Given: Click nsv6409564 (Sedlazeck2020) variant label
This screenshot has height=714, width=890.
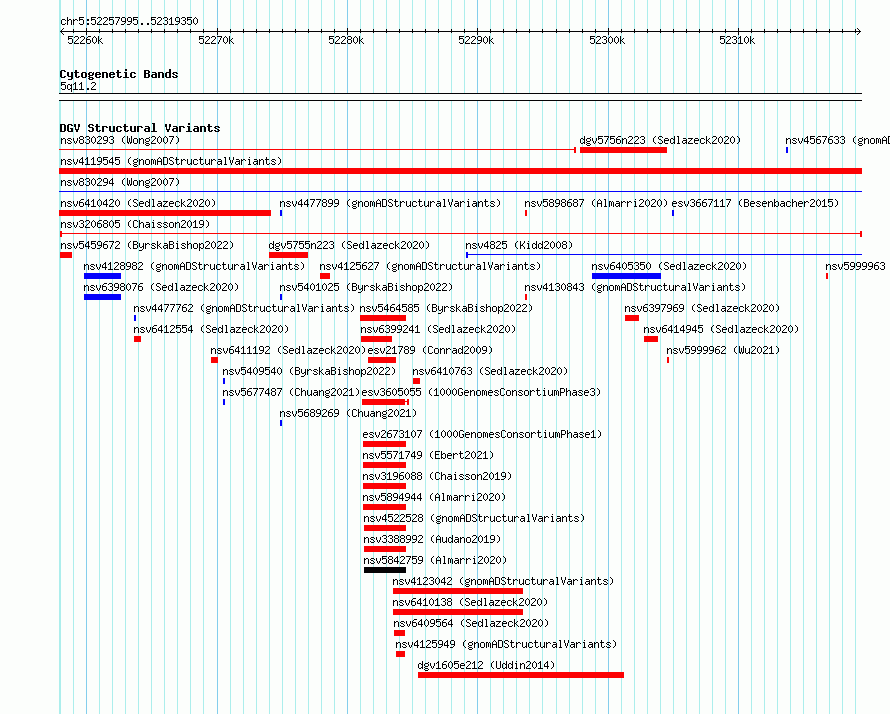Looking at the screenshot, I should 471,623.
